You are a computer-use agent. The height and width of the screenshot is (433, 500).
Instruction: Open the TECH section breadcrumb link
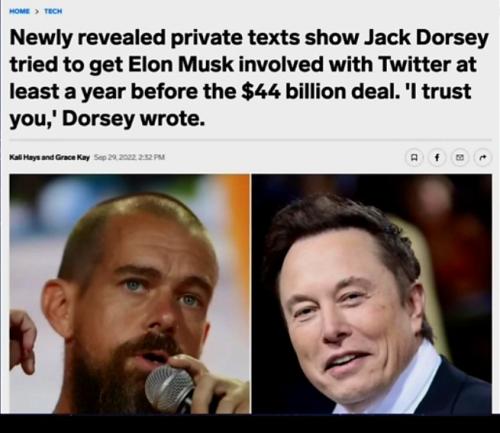tap(53, 11)
